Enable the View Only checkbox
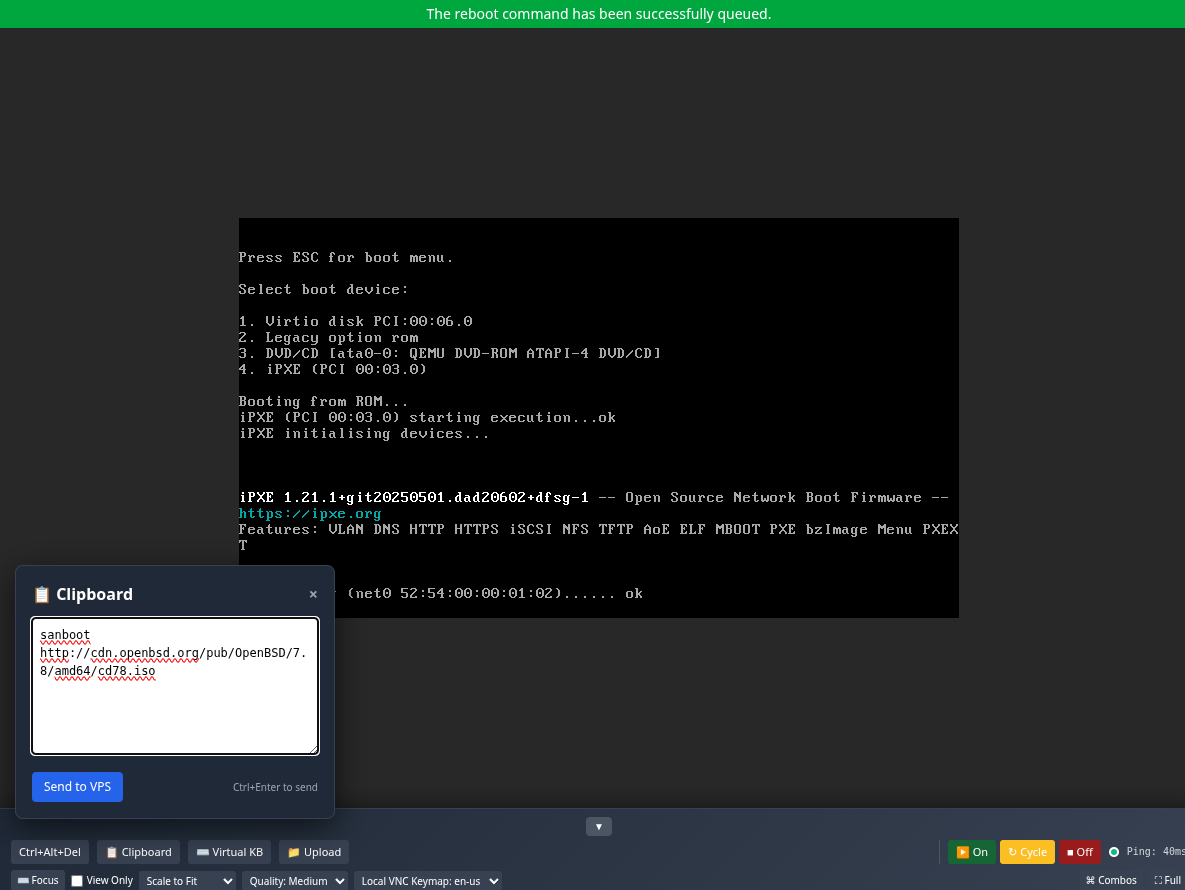 [77, 880]
